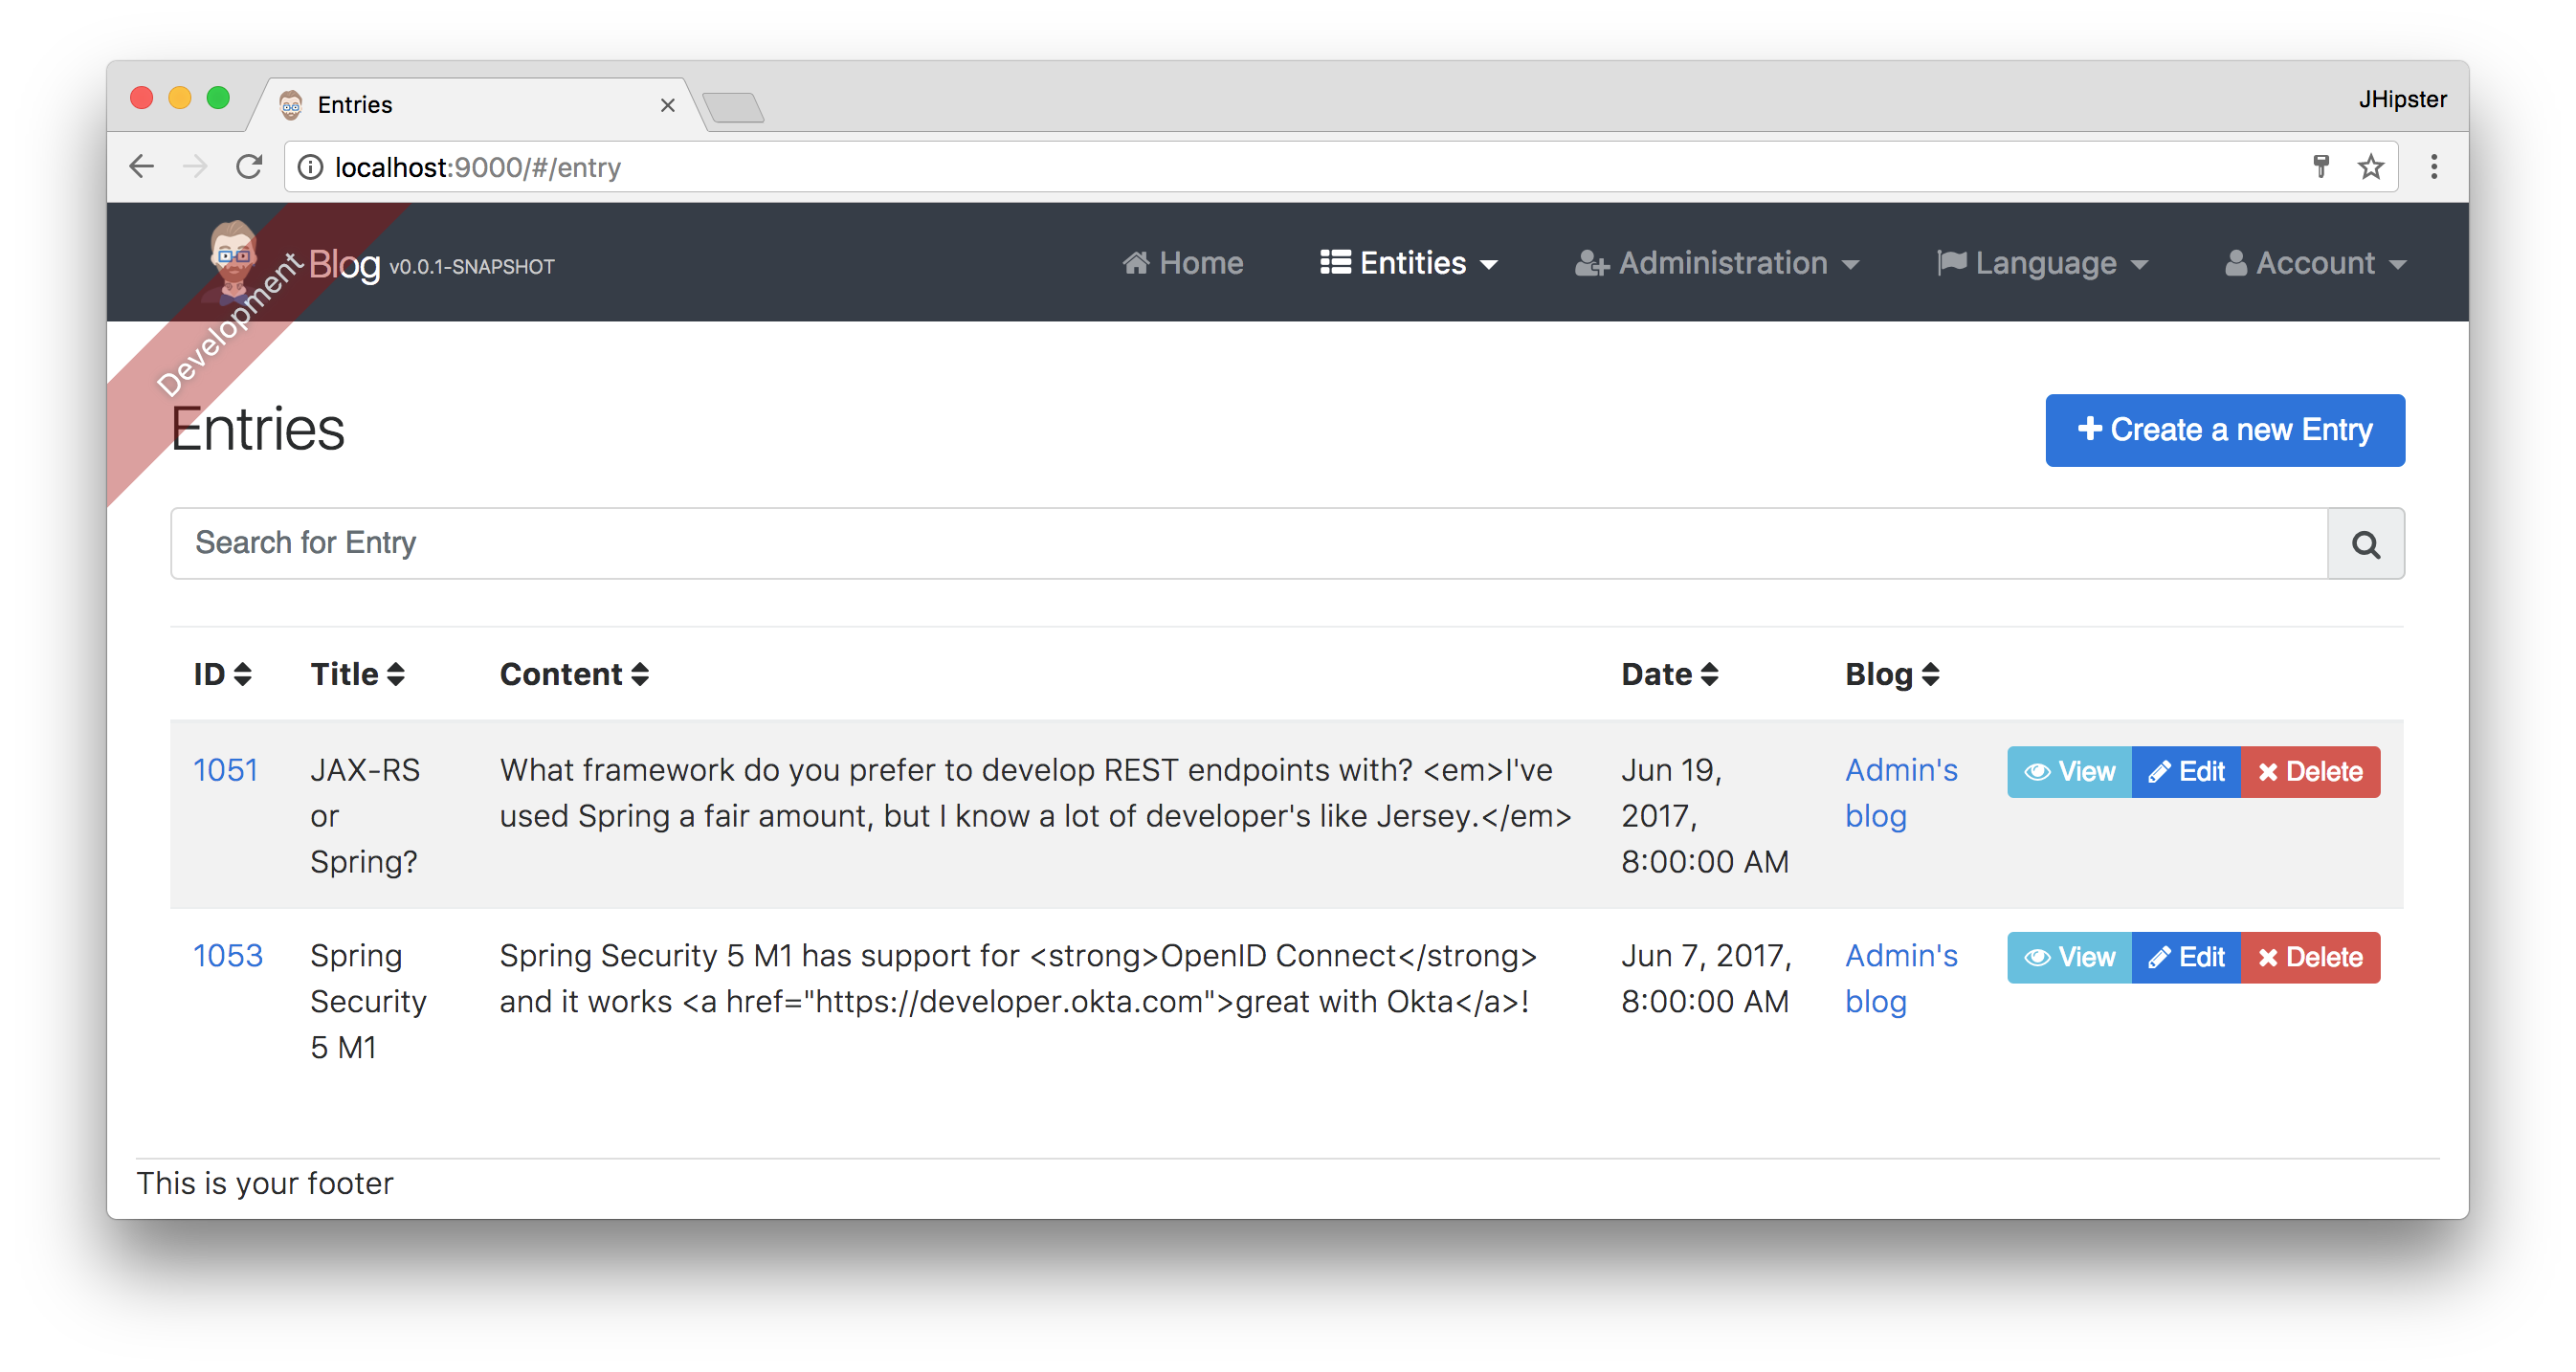
Task: Bookmark page with star icon
Action: click(x=2370, y=166)
